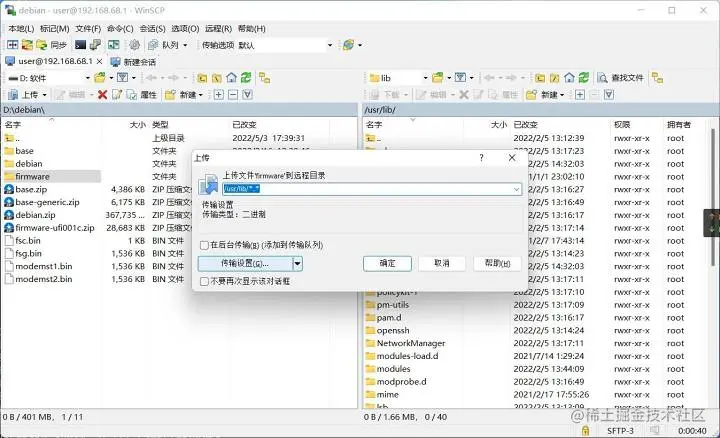Refresh the local D:\debian\ panel

click(246, 78)
